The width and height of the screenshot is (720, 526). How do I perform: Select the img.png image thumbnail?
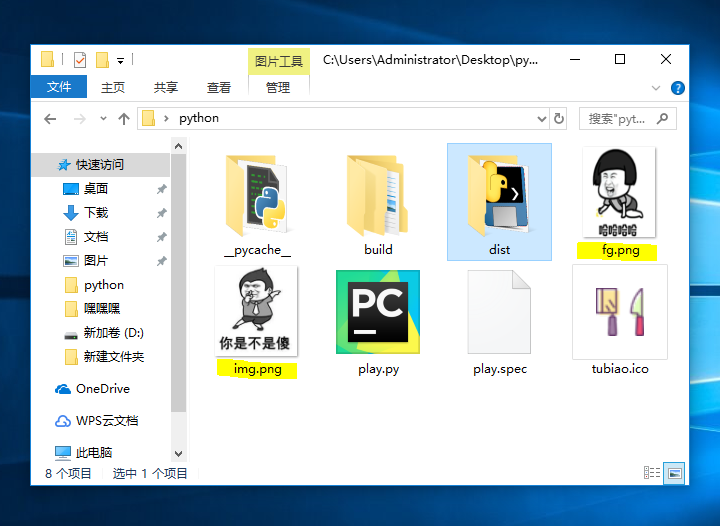click(256, 311)
